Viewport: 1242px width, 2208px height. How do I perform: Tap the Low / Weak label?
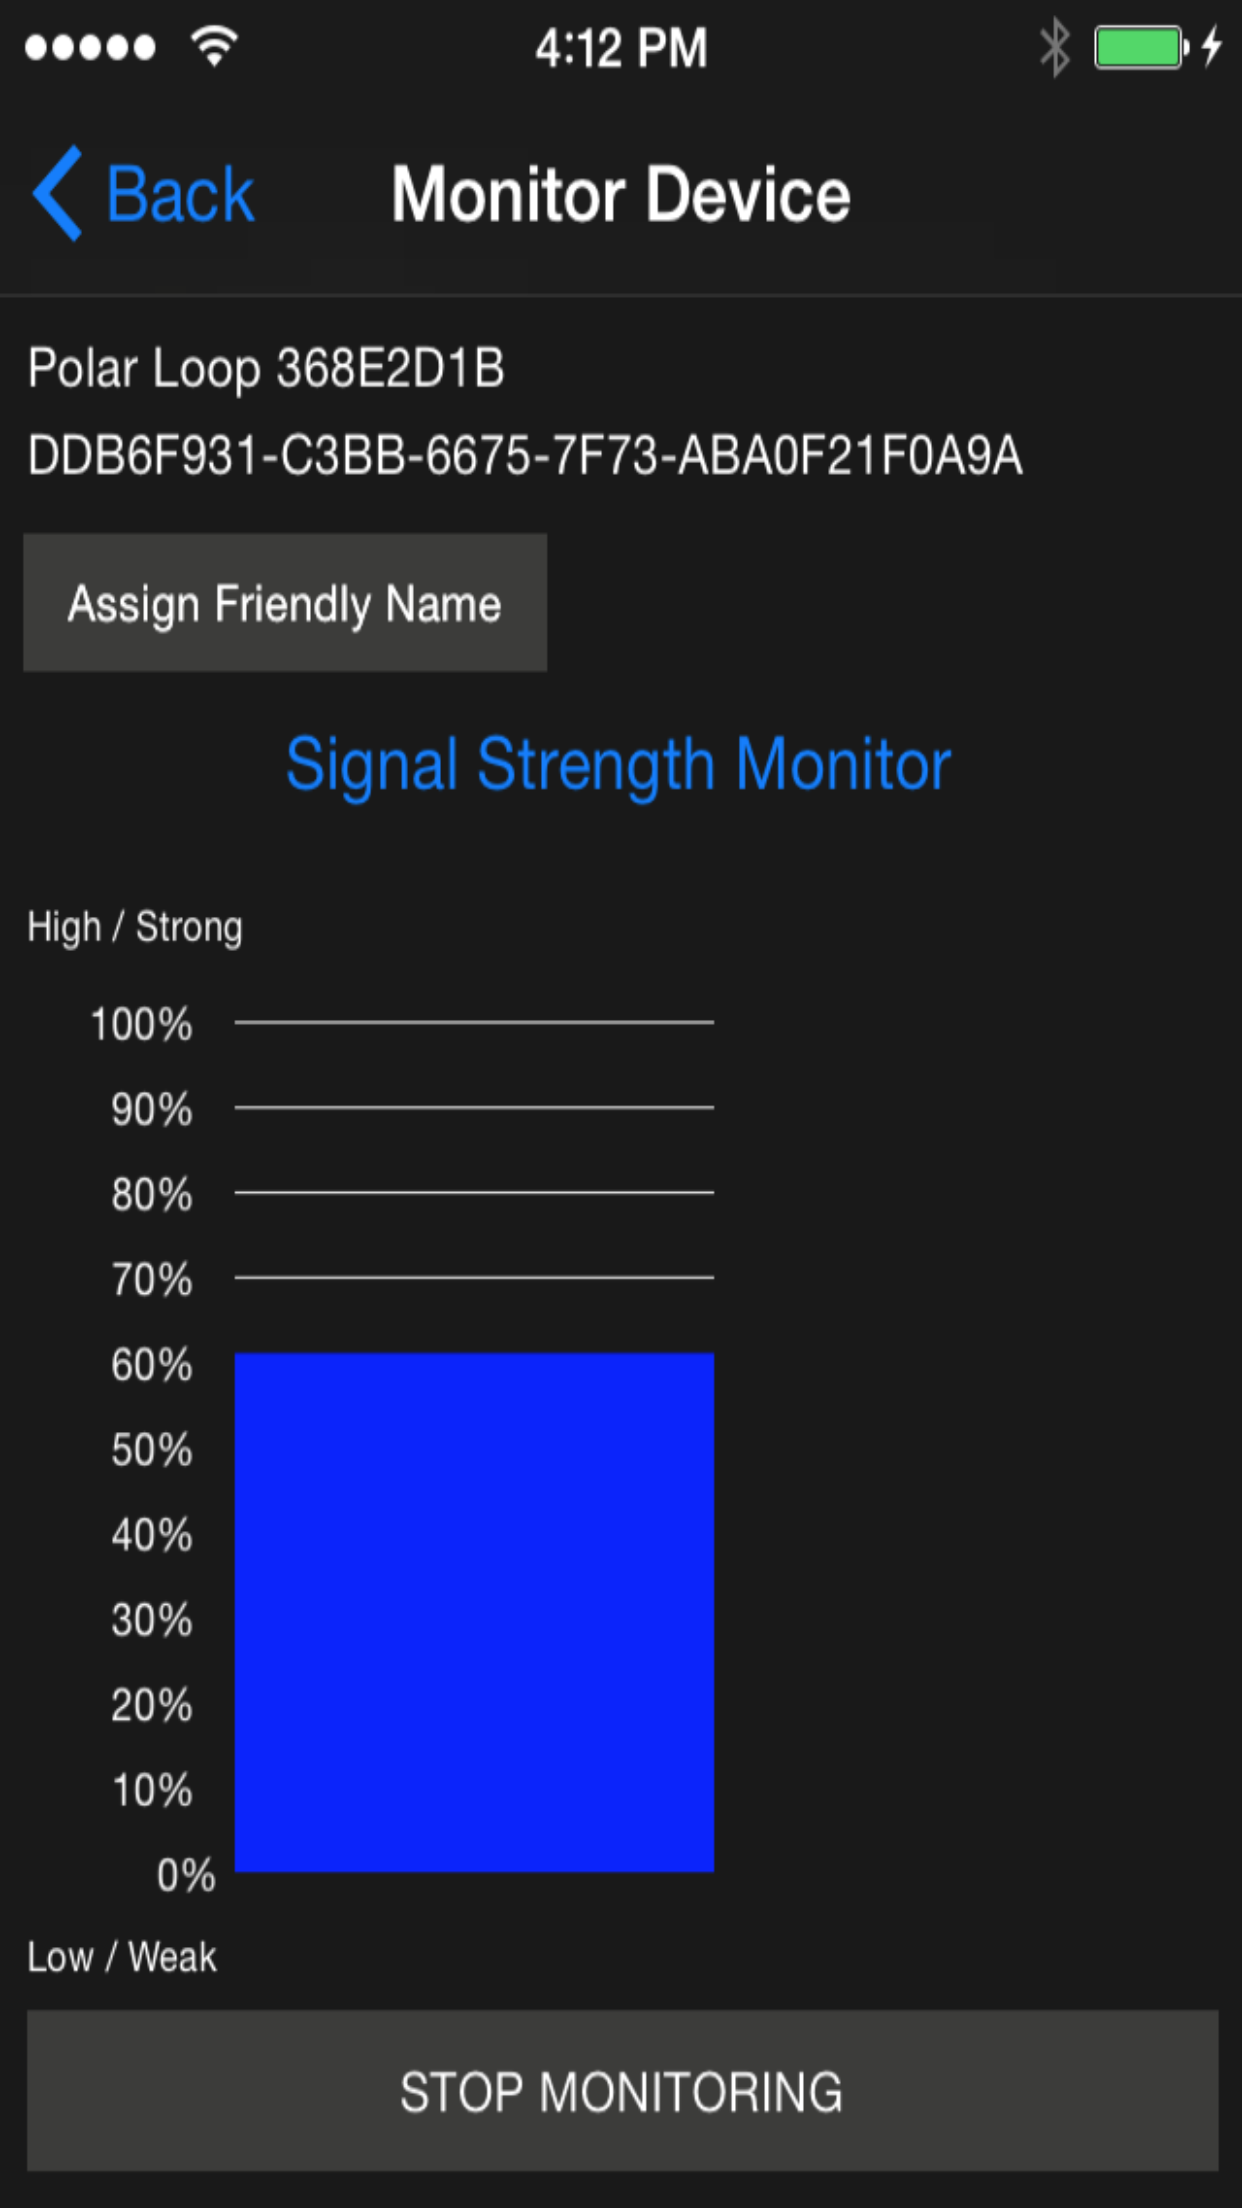click(x=121, y=1956)
